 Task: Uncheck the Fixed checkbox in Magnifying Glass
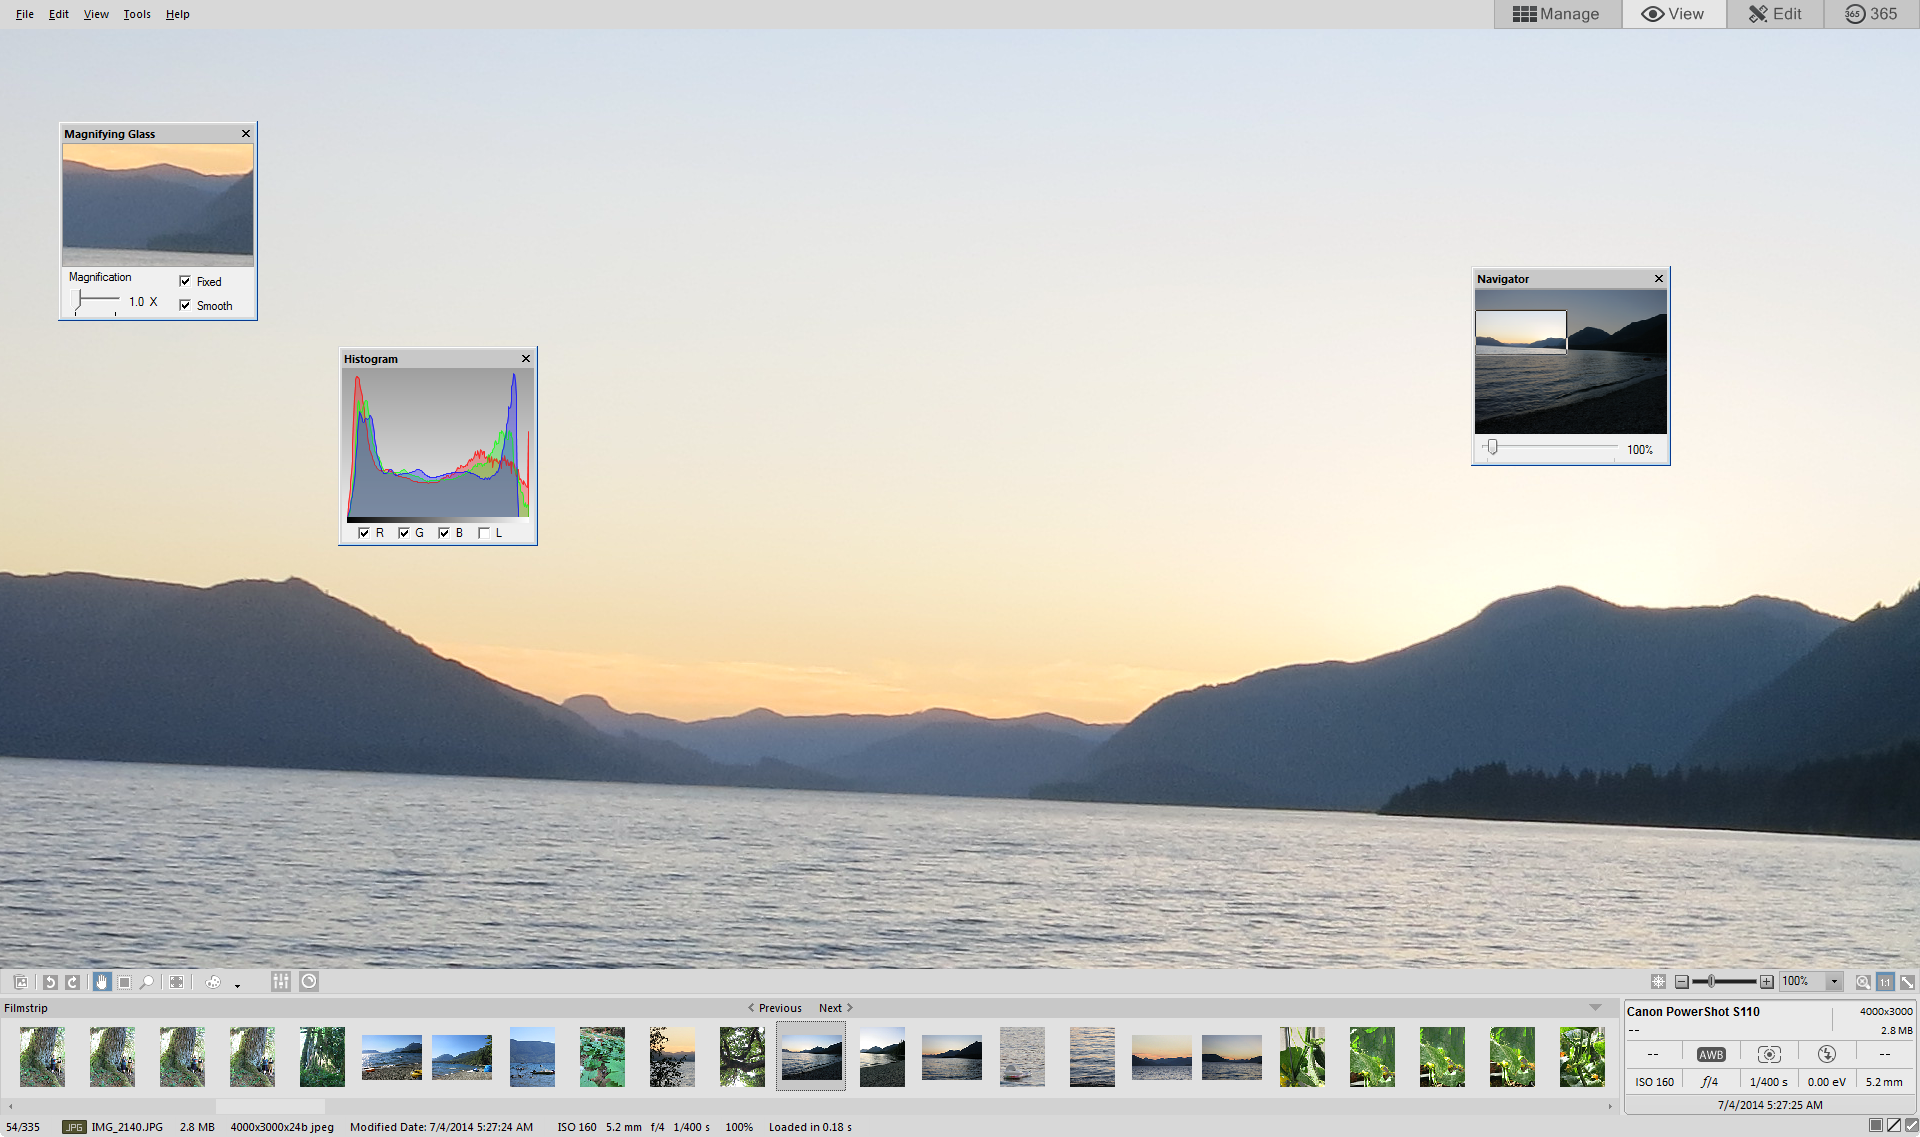click(x=185, y=281)
